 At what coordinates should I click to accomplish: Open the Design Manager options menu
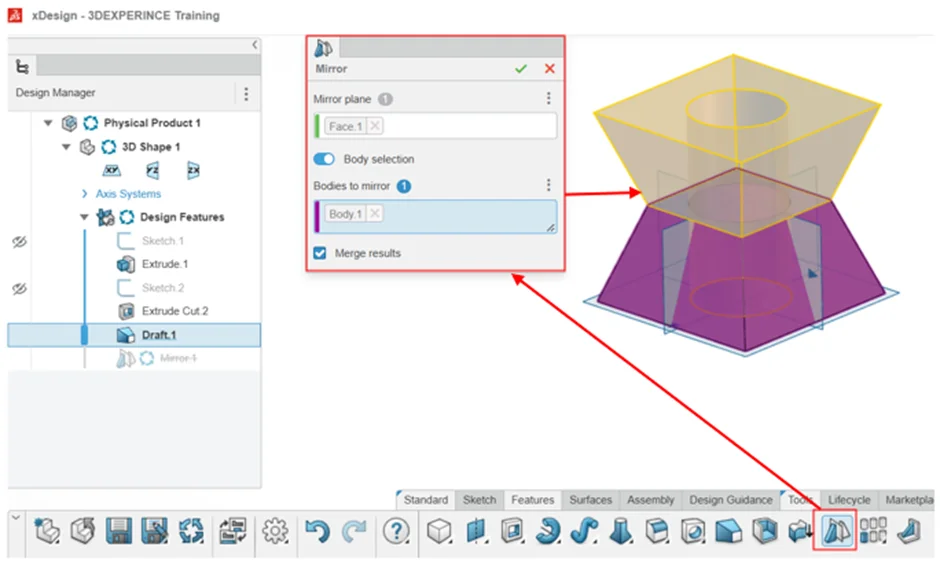pos(246,93)
